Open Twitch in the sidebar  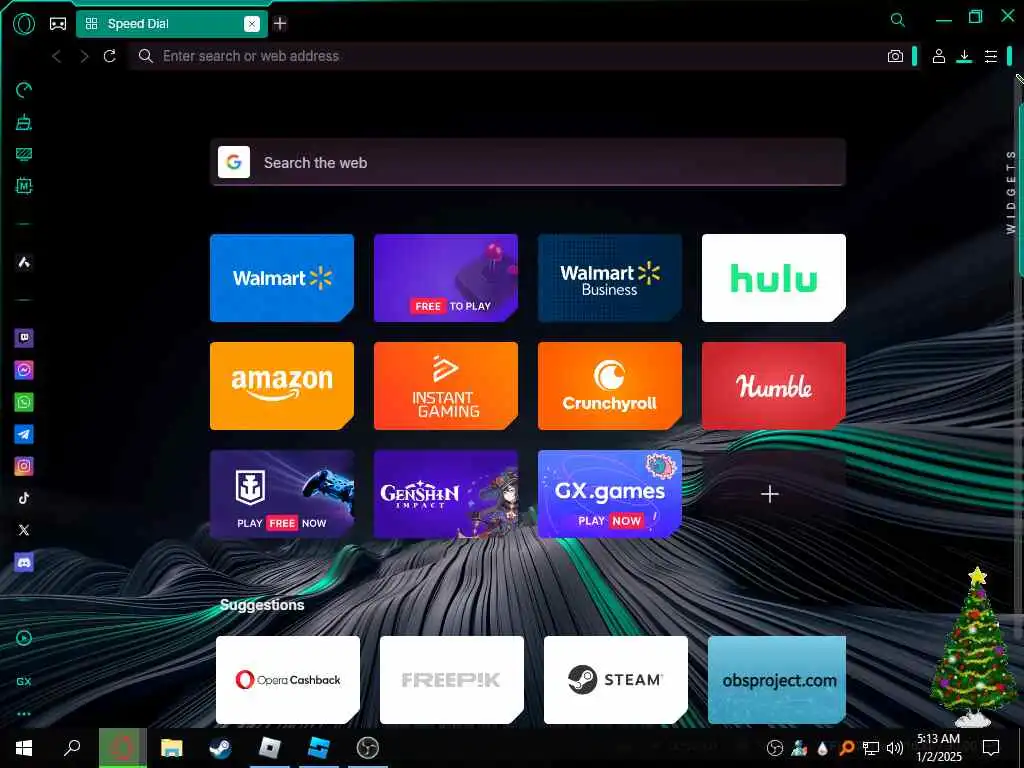24,338
